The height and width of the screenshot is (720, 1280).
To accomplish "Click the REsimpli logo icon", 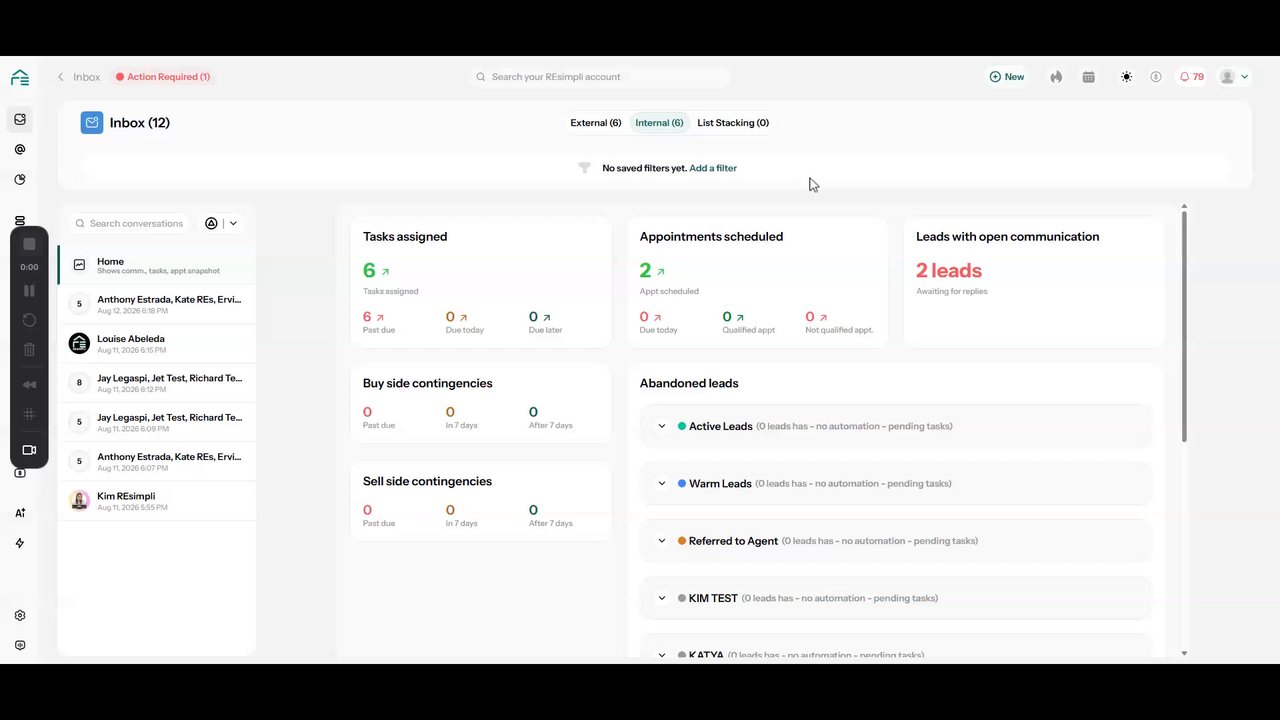I will pos(20,78).
